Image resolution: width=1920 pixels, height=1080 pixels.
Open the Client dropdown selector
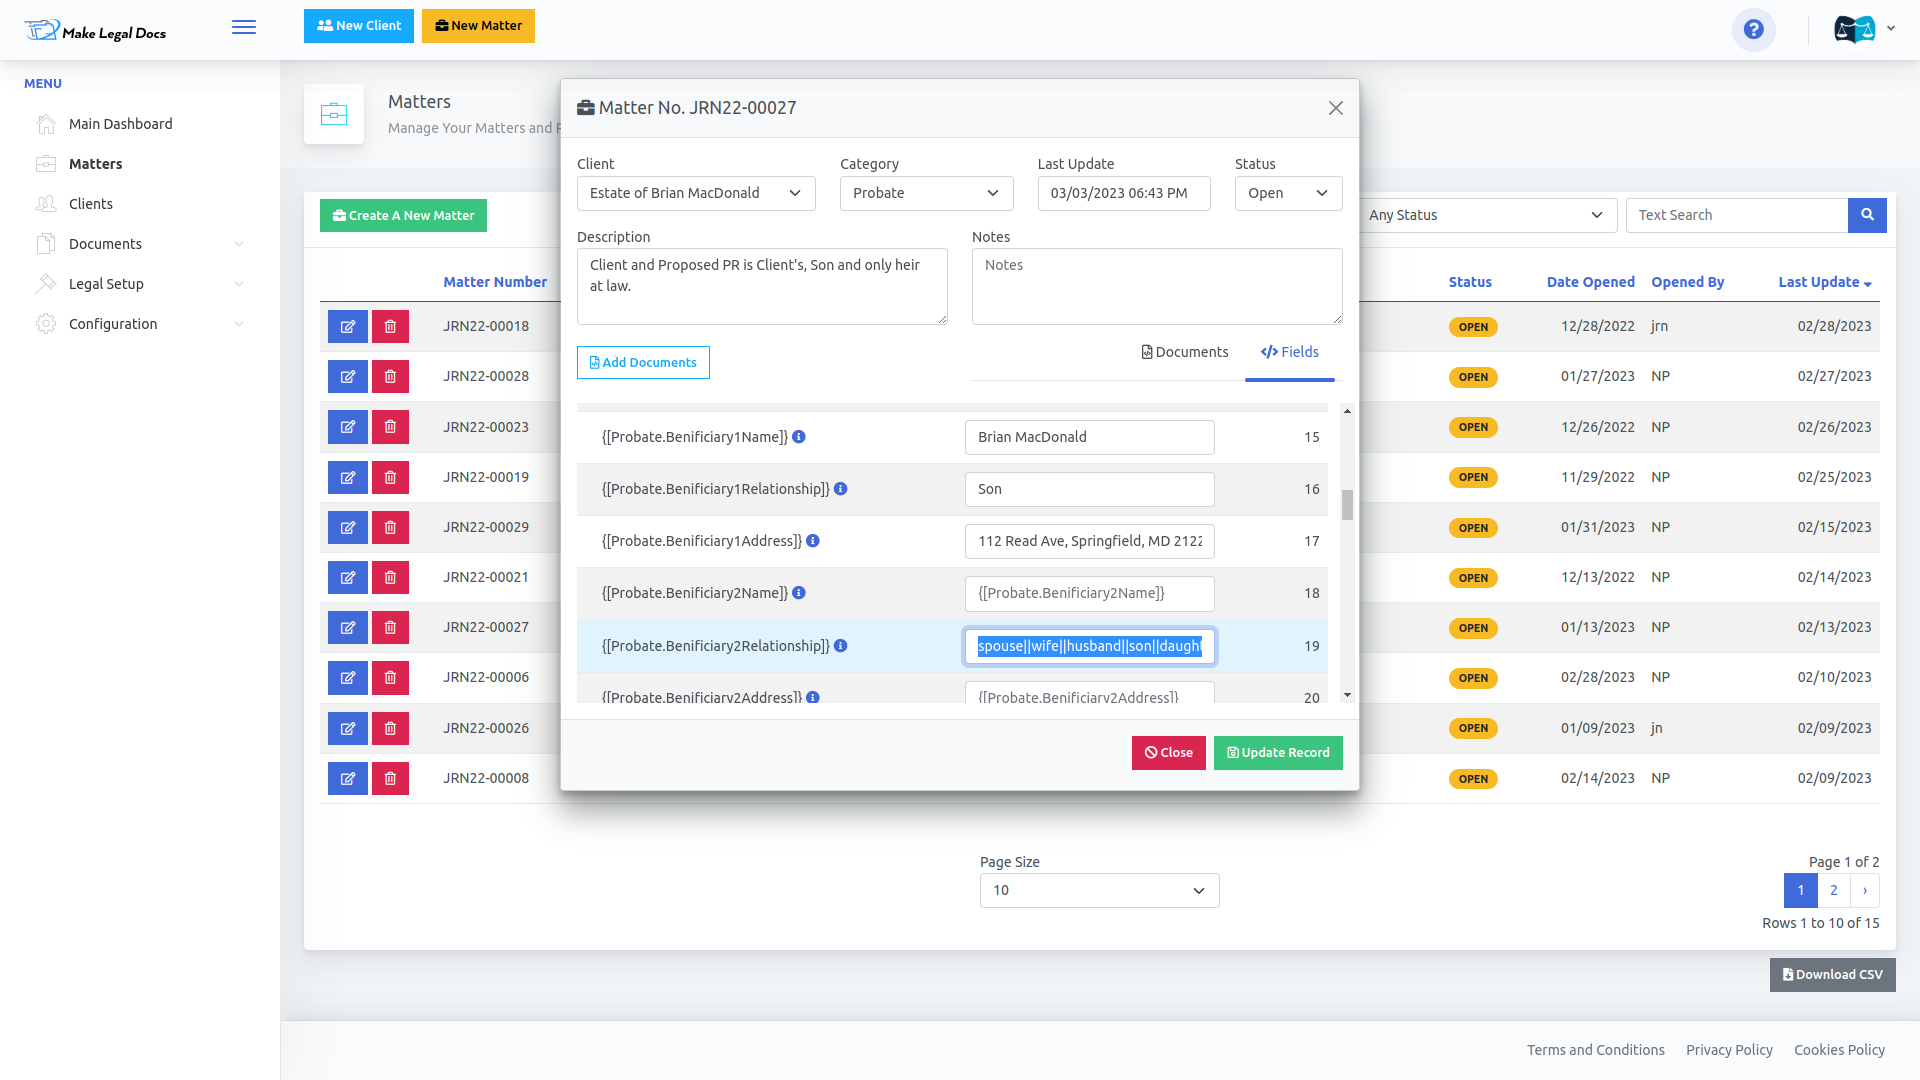point(696,193)
